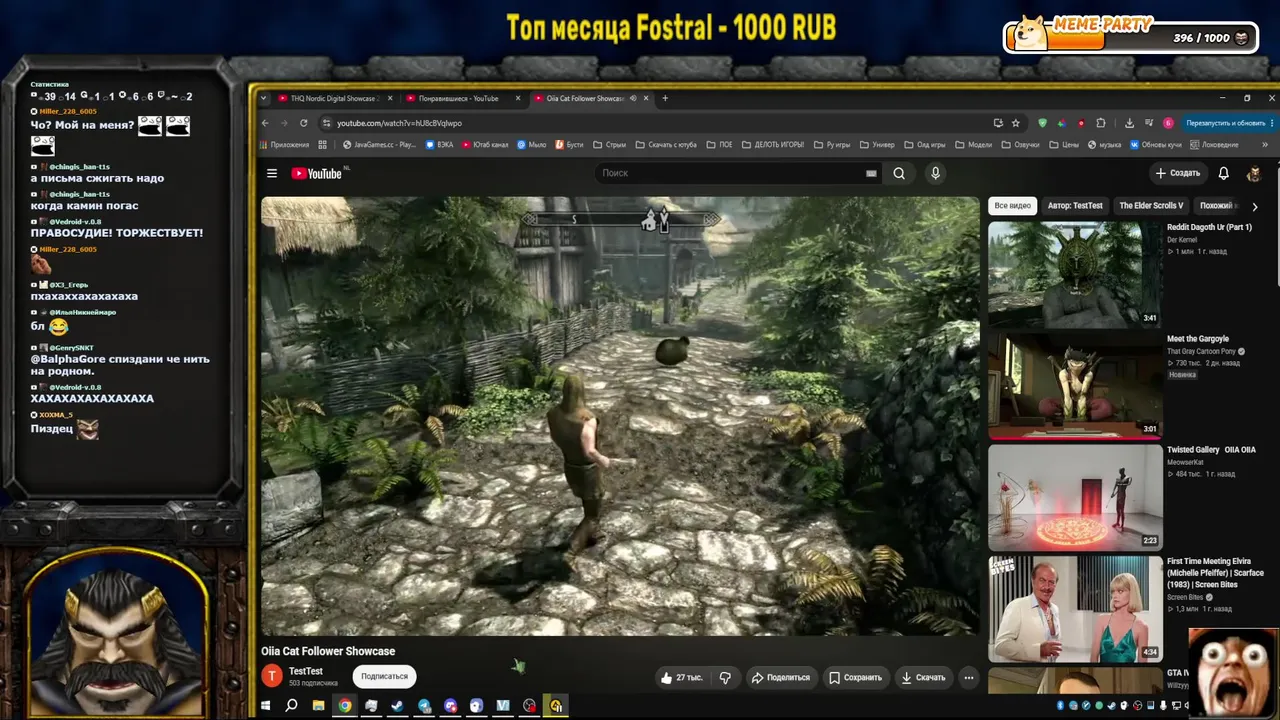
Task: Open the Meet the Gargoyle video thumbnail
Action: 1075,385
